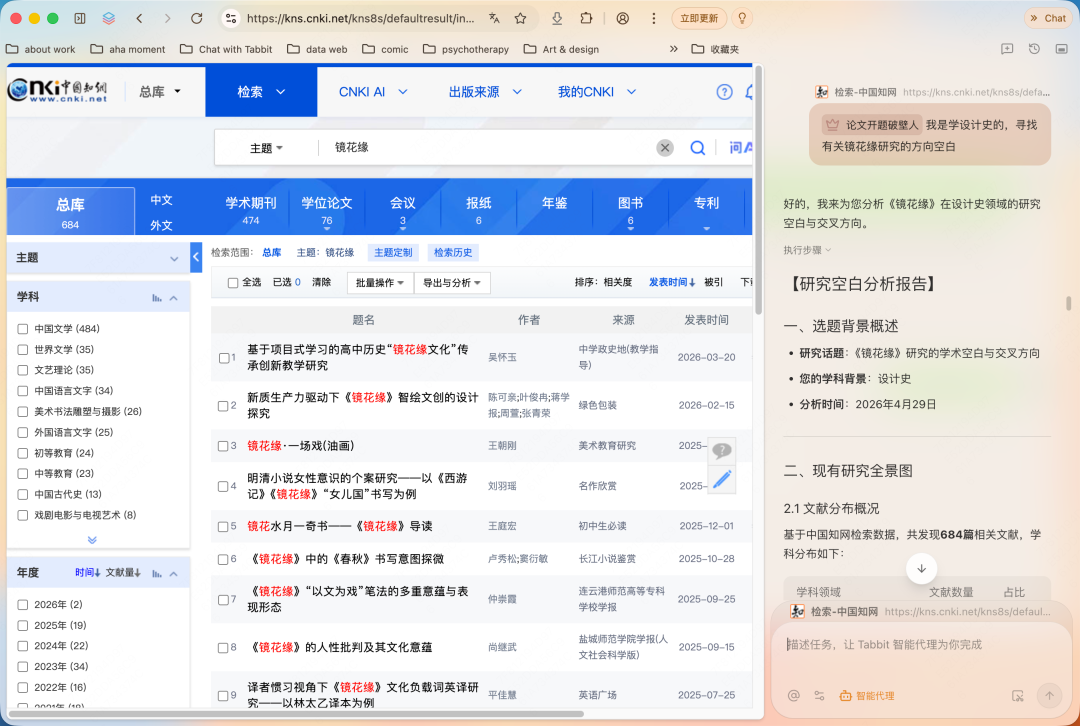
Task: Check the 2025年 (19) year filter
Action: pyautogui.click(x=23, y=625)
